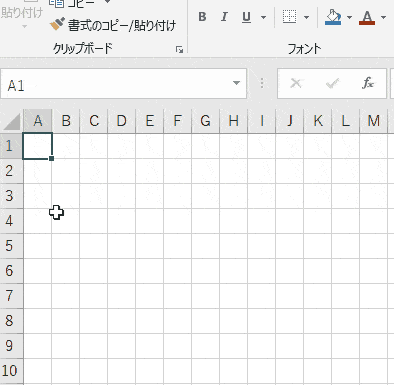Viewport: 394px width, 385px height.
Task: Open borders dropdown arrow
Action: pos(306,17)
